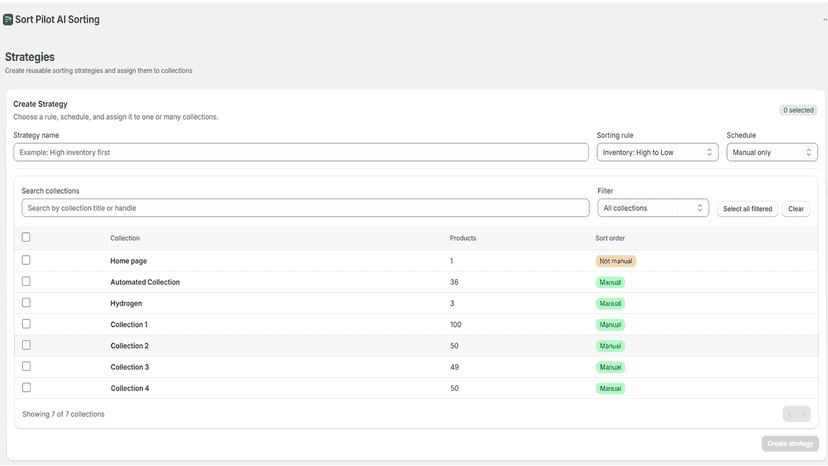Click the Create Strategy section heading
This screenshot has width=828, height=466.
pyautogui.click(x=40, y=104)
